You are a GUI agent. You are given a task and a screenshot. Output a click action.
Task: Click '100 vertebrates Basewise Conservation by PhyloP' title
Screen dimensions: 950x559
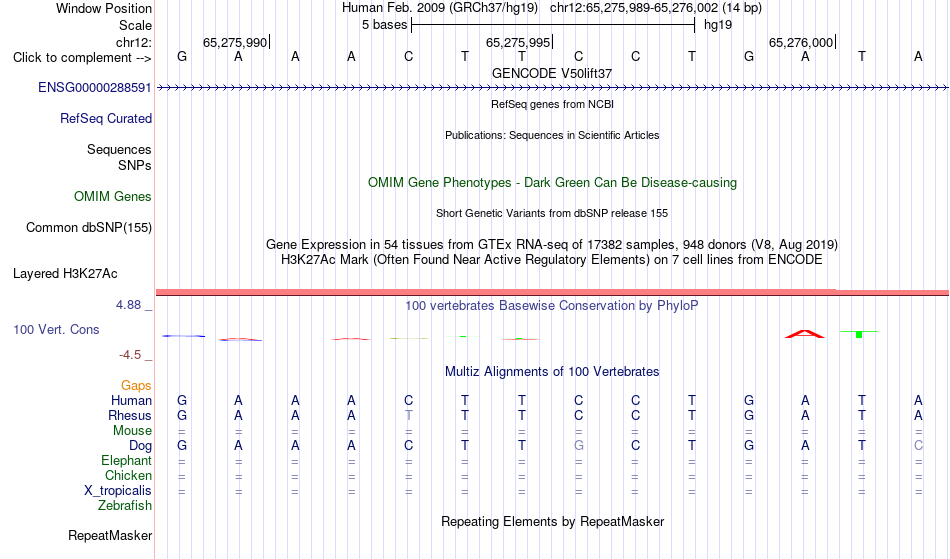click(x=552, y=305)
